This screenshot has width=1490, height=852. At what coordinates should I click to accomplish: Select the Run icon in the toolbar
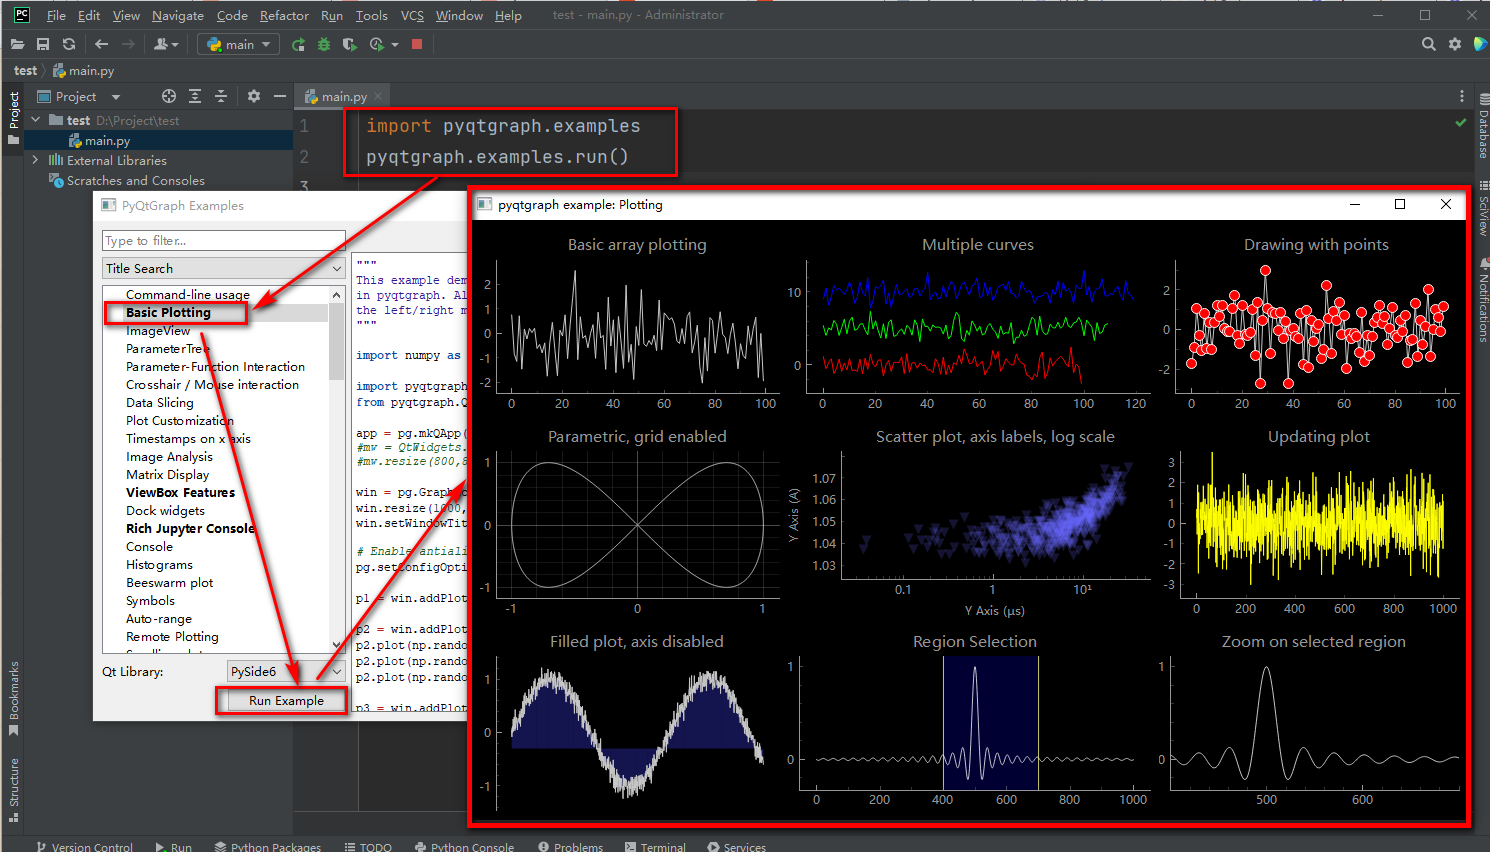click(297, 44)
